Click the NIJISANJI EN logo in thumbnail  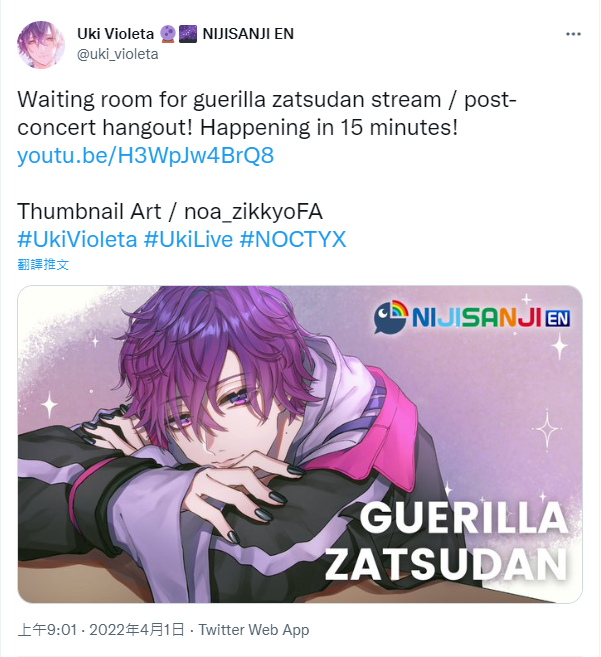pos(471,317)
